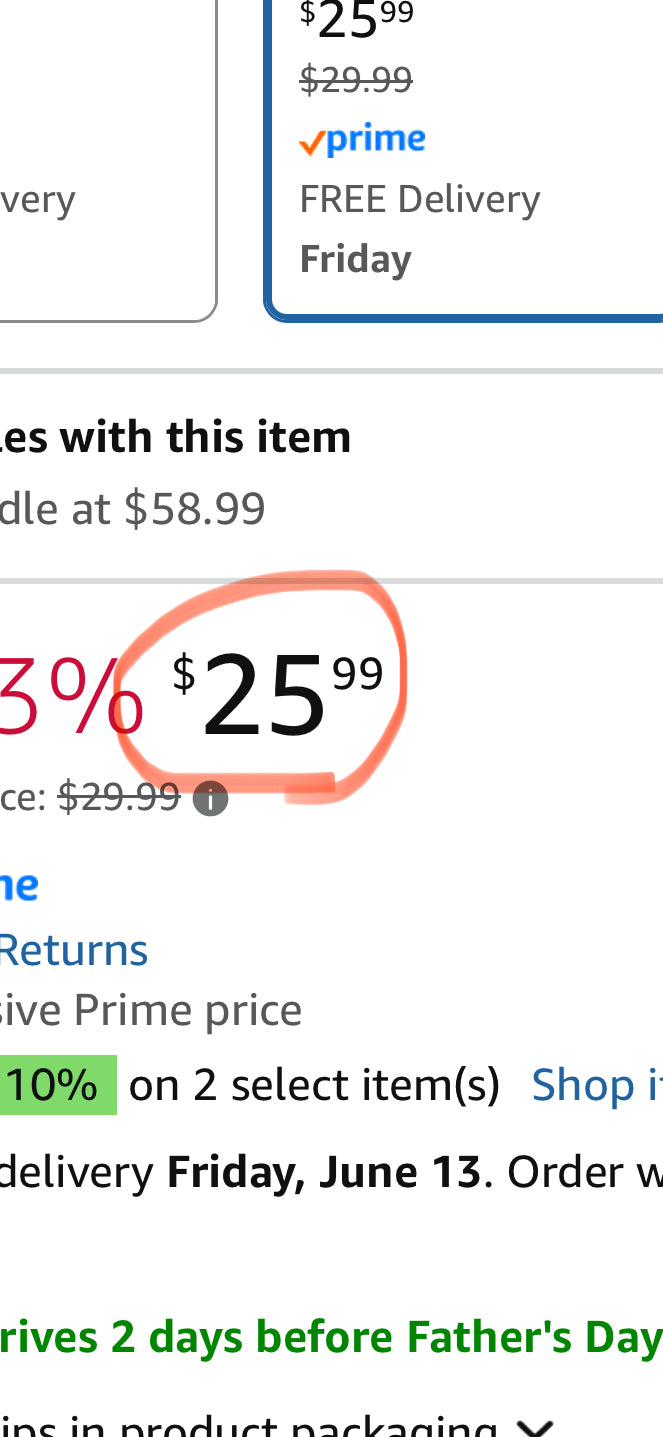Click the strikethrough $29.99 in the option card
663x1437 pixels.
click(x=356, y=80)
